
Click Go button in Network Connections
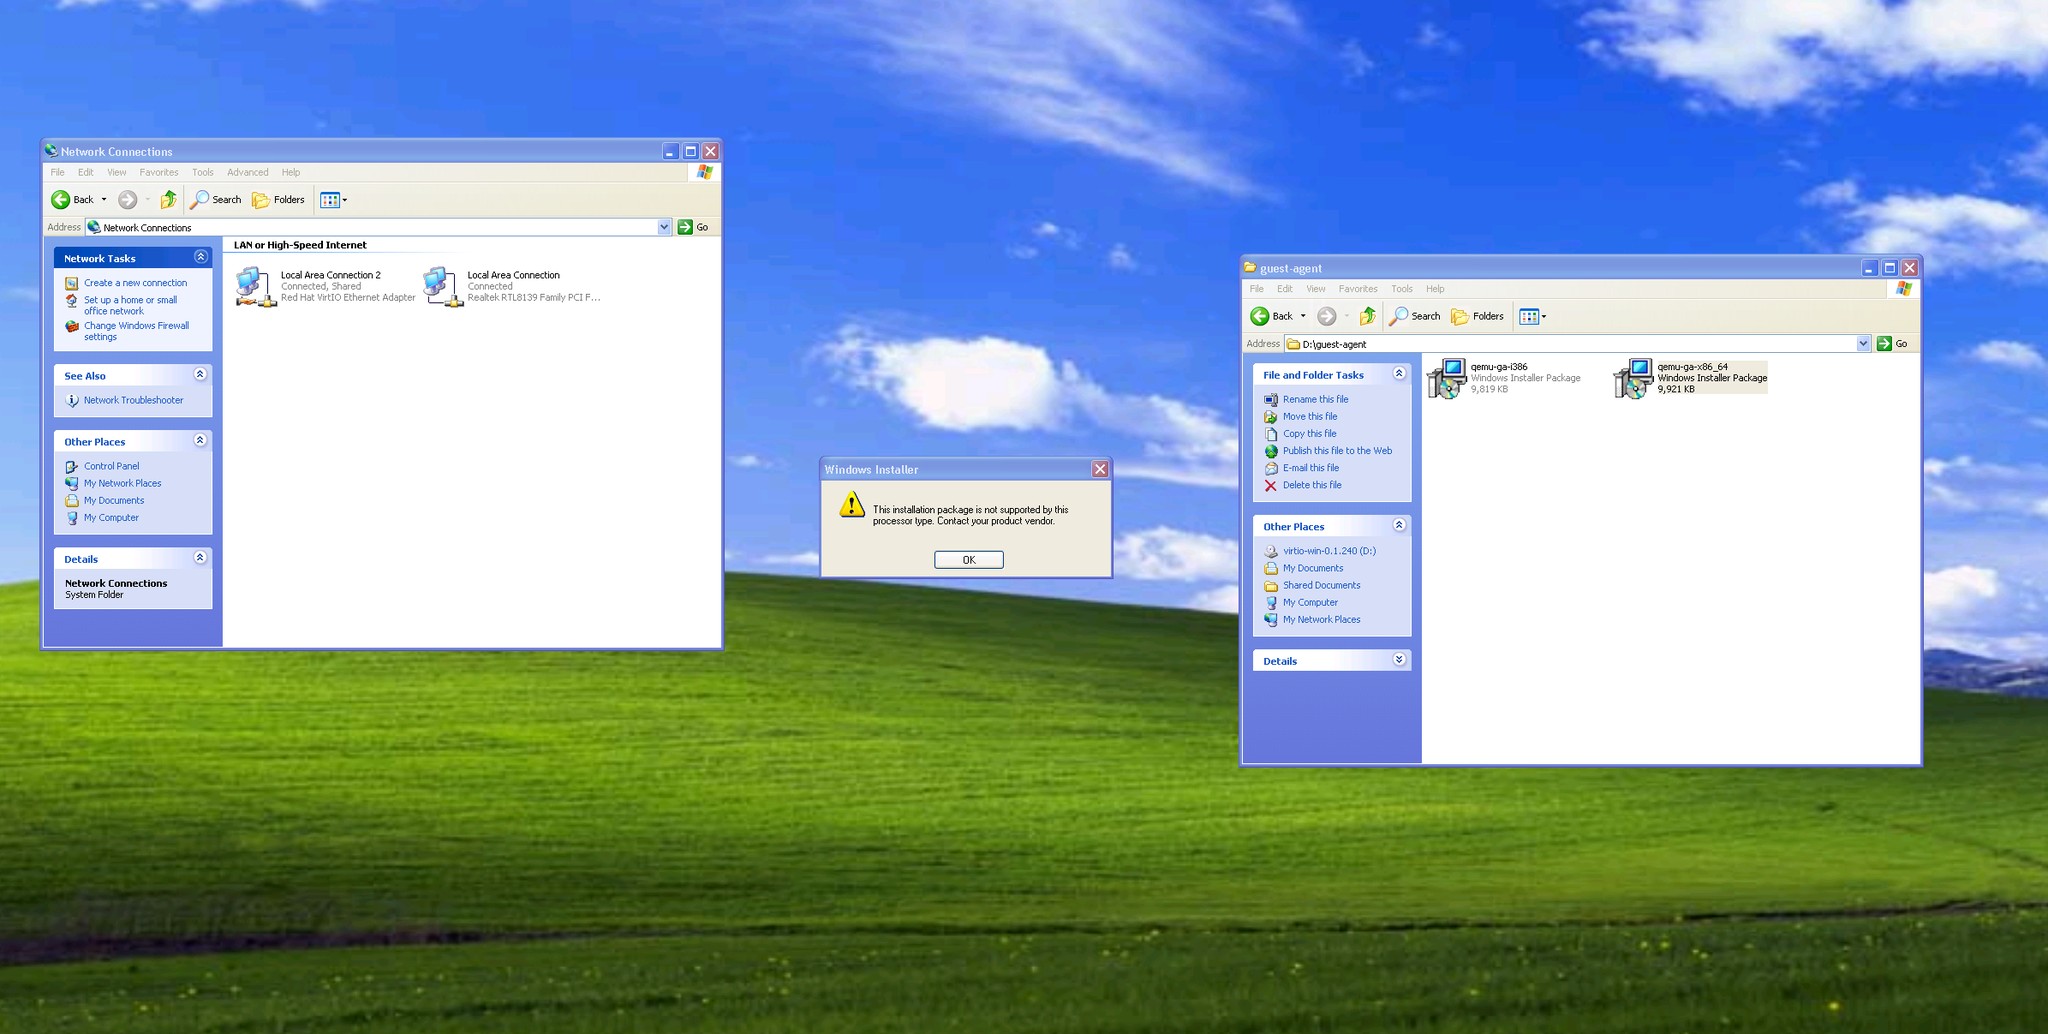693,227
